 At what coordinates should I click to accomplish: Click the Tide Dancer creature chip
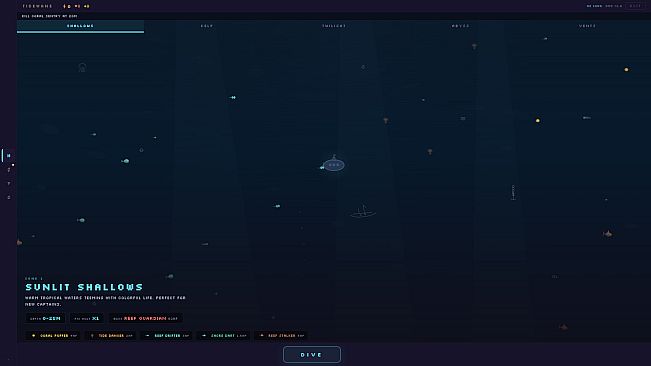[x=111, y=336]
